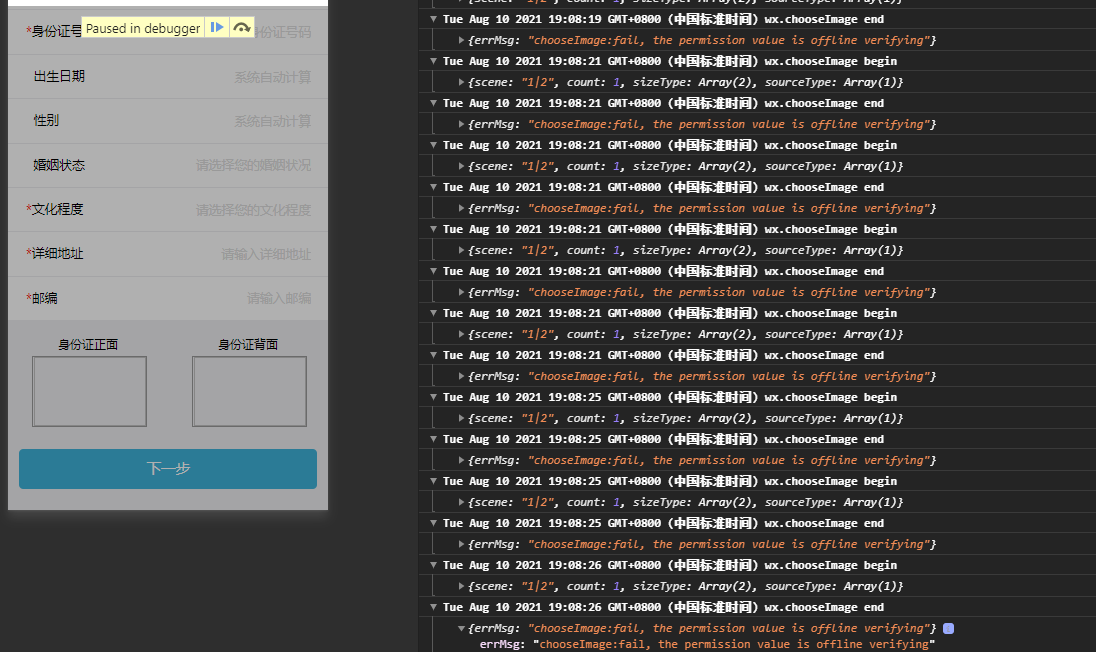Collapse the 19:08:26 wx.chooseImage end log group
Viewport: 1096px width, 652px height.
433,607
